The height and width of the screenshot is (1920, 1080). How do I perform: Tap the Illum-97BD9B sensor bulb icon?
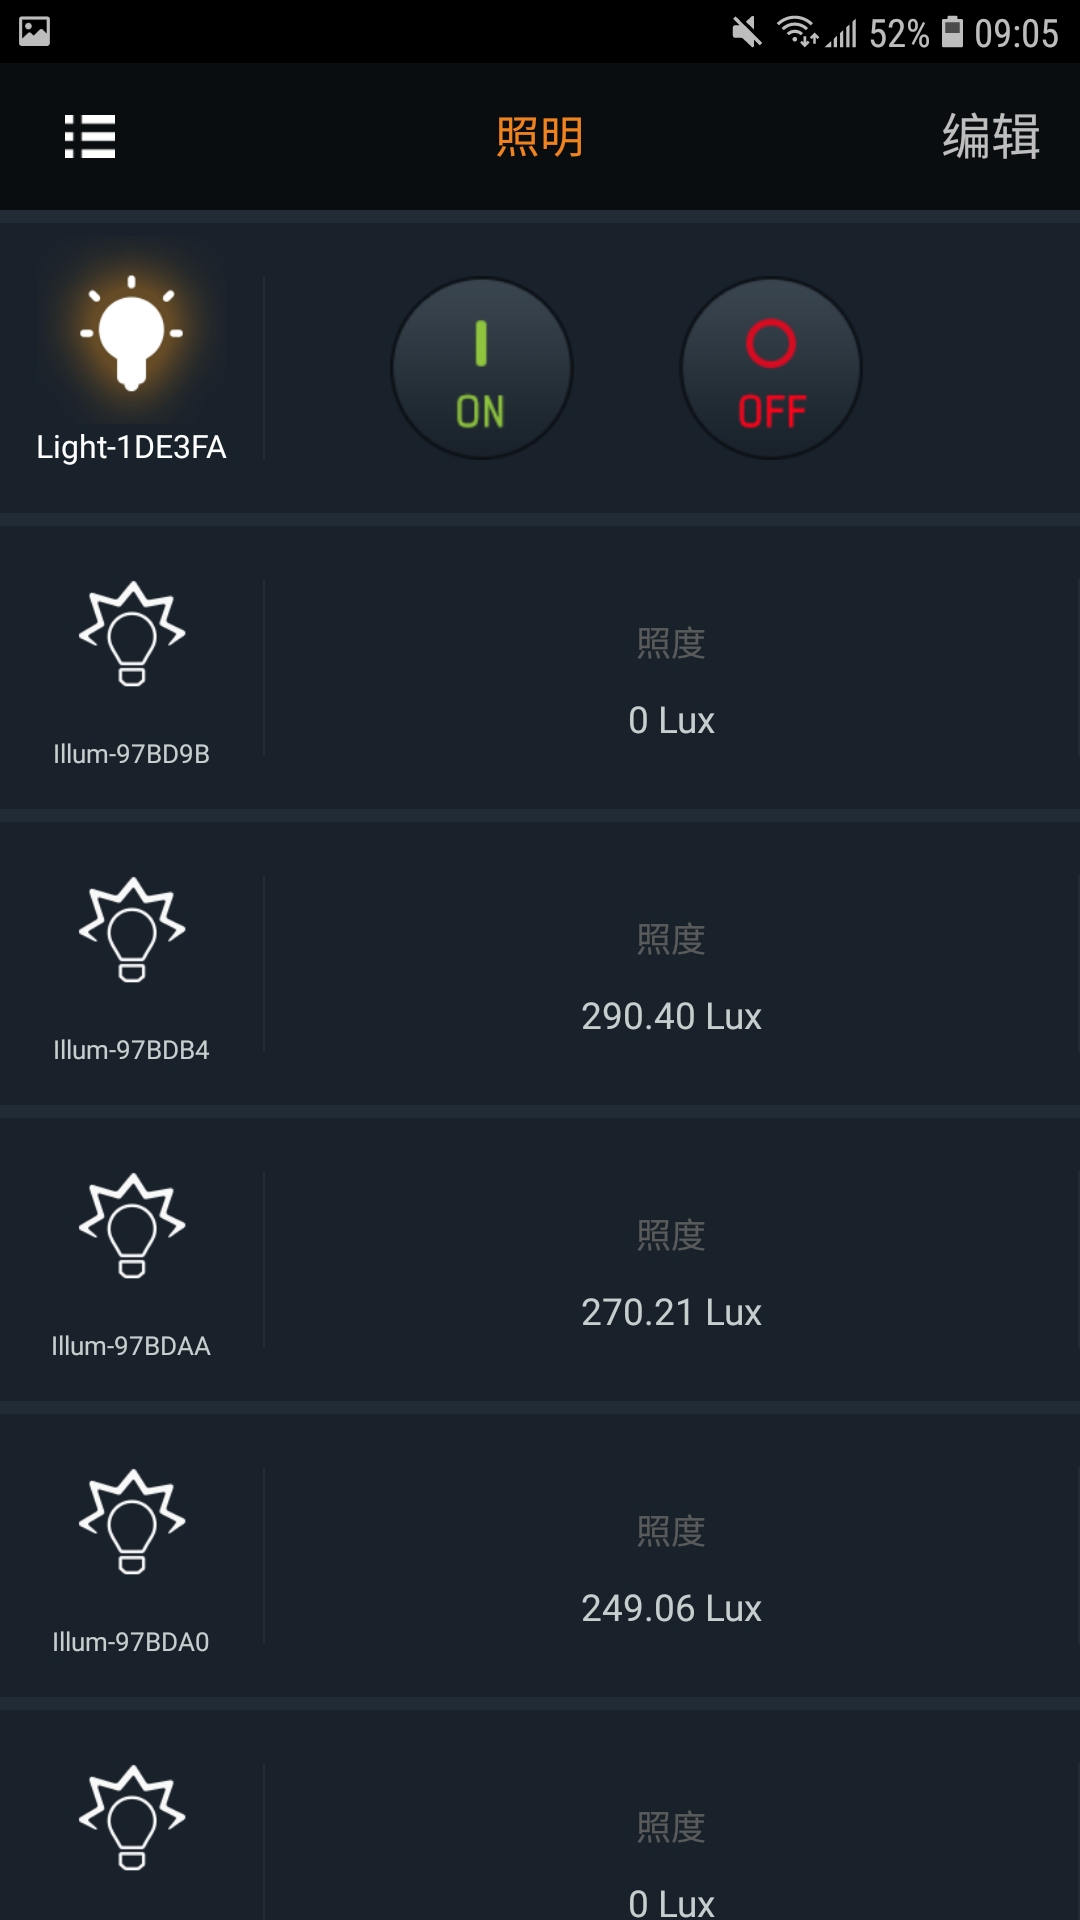point(132,634)
